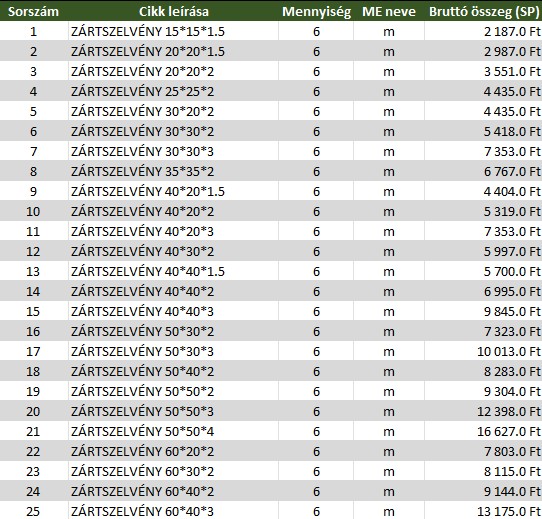This screenshot has width=542, height=519.
Task: Select the price cell 9 845.0 Ft
Action: pyautogui.click(x=483, y=312)
